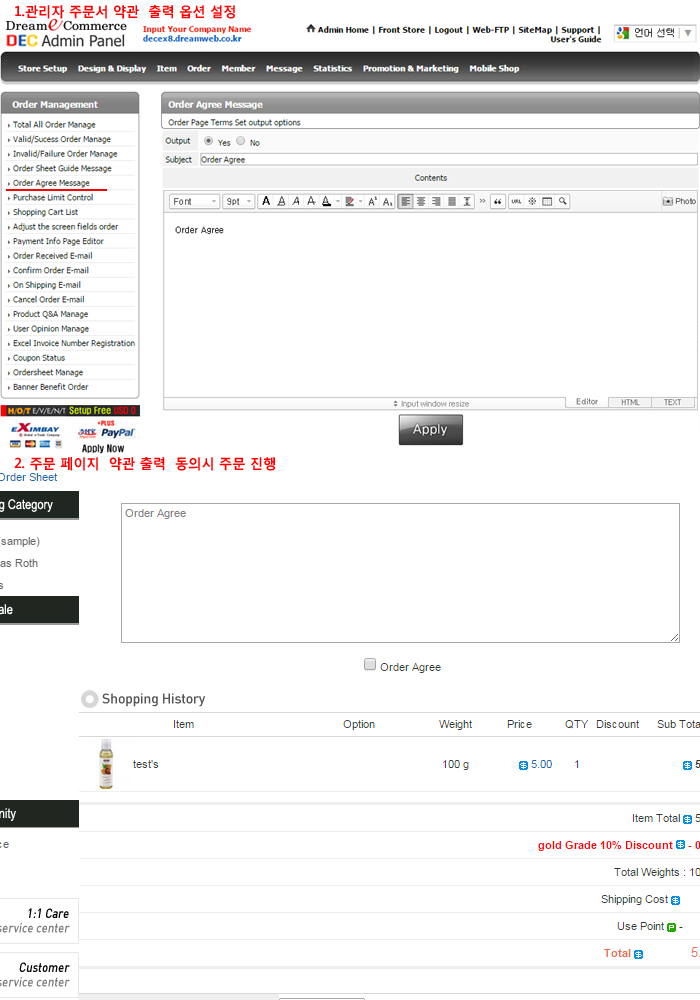Screen dimensions: 700x1000
Task: Click the Photo upload icon
Action: [679, 201]
